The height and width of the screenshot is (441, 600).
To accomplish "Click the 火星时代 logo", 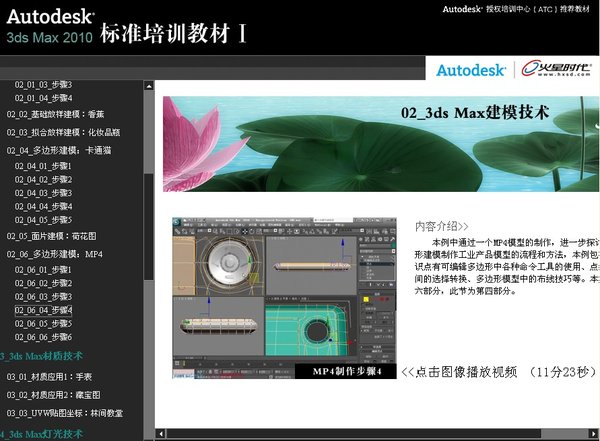I will tap(557, 69).
